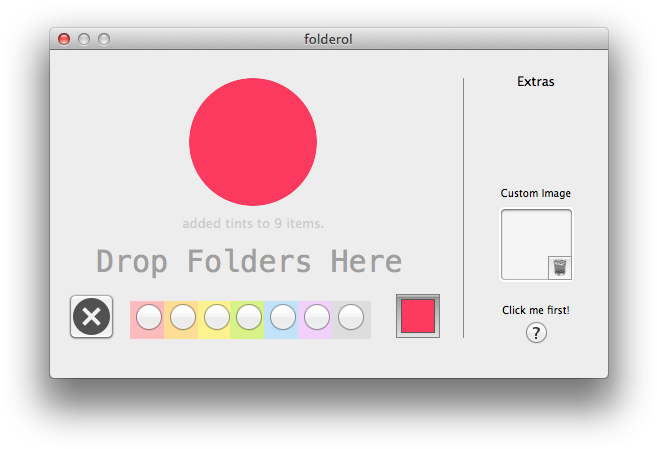
Task: Pick the green label radio button
Action: coord(249,318)
